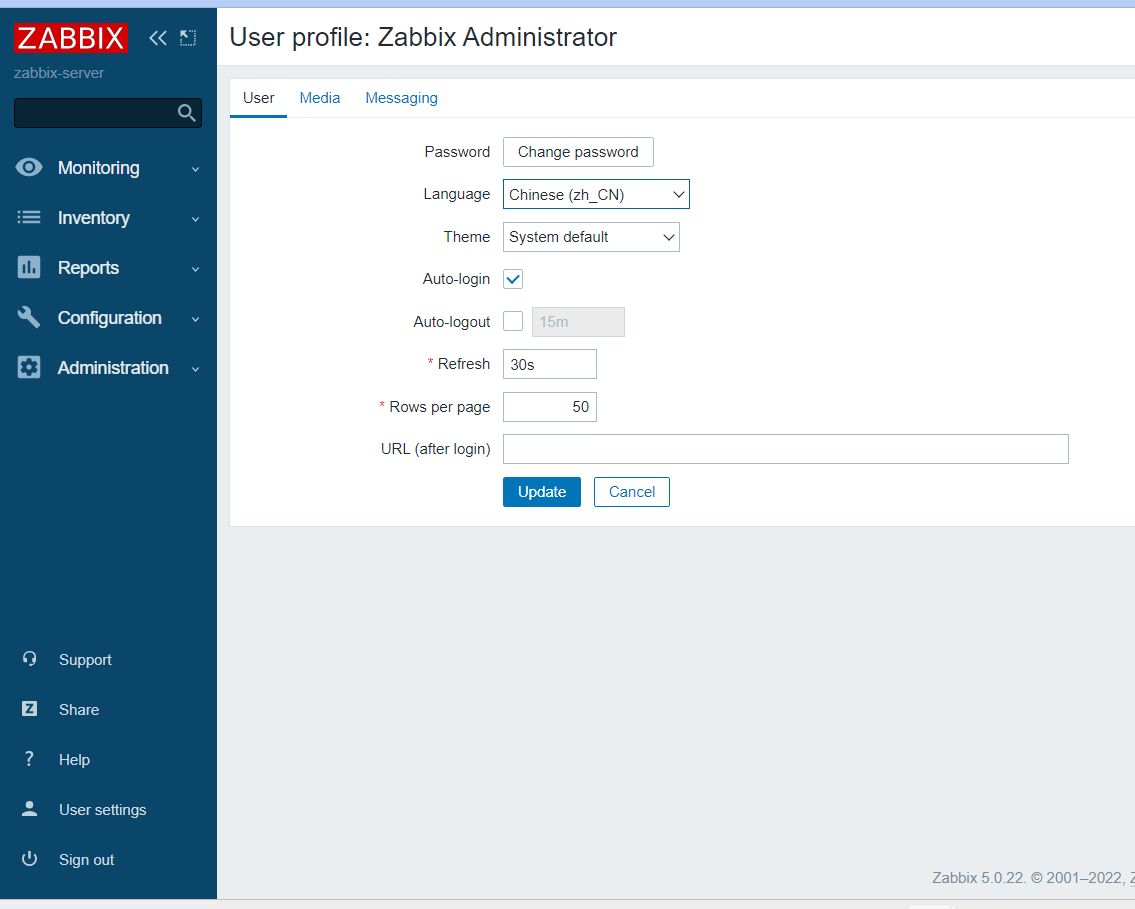Click the disabled 15m auto-logout field
This screenshot has height=909, width=1135.
point(578,322)
